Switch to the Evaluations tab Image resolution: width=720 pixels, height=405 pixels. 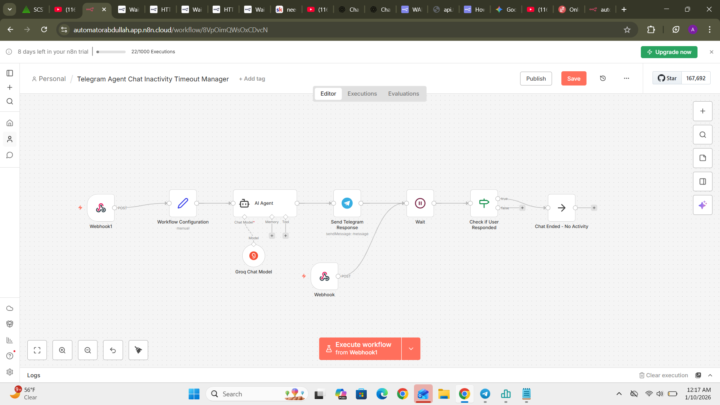click(404, 94)
